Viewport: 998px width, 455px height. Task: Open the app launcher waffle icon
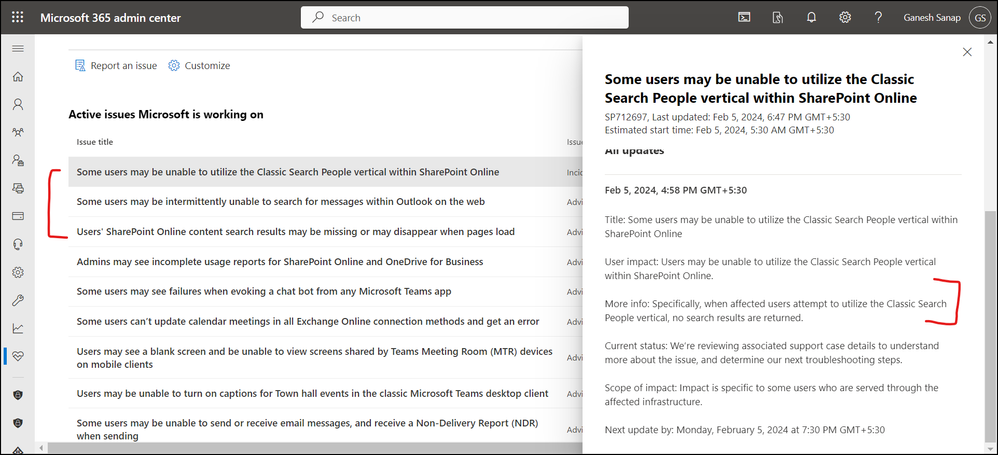pos(17,17)
